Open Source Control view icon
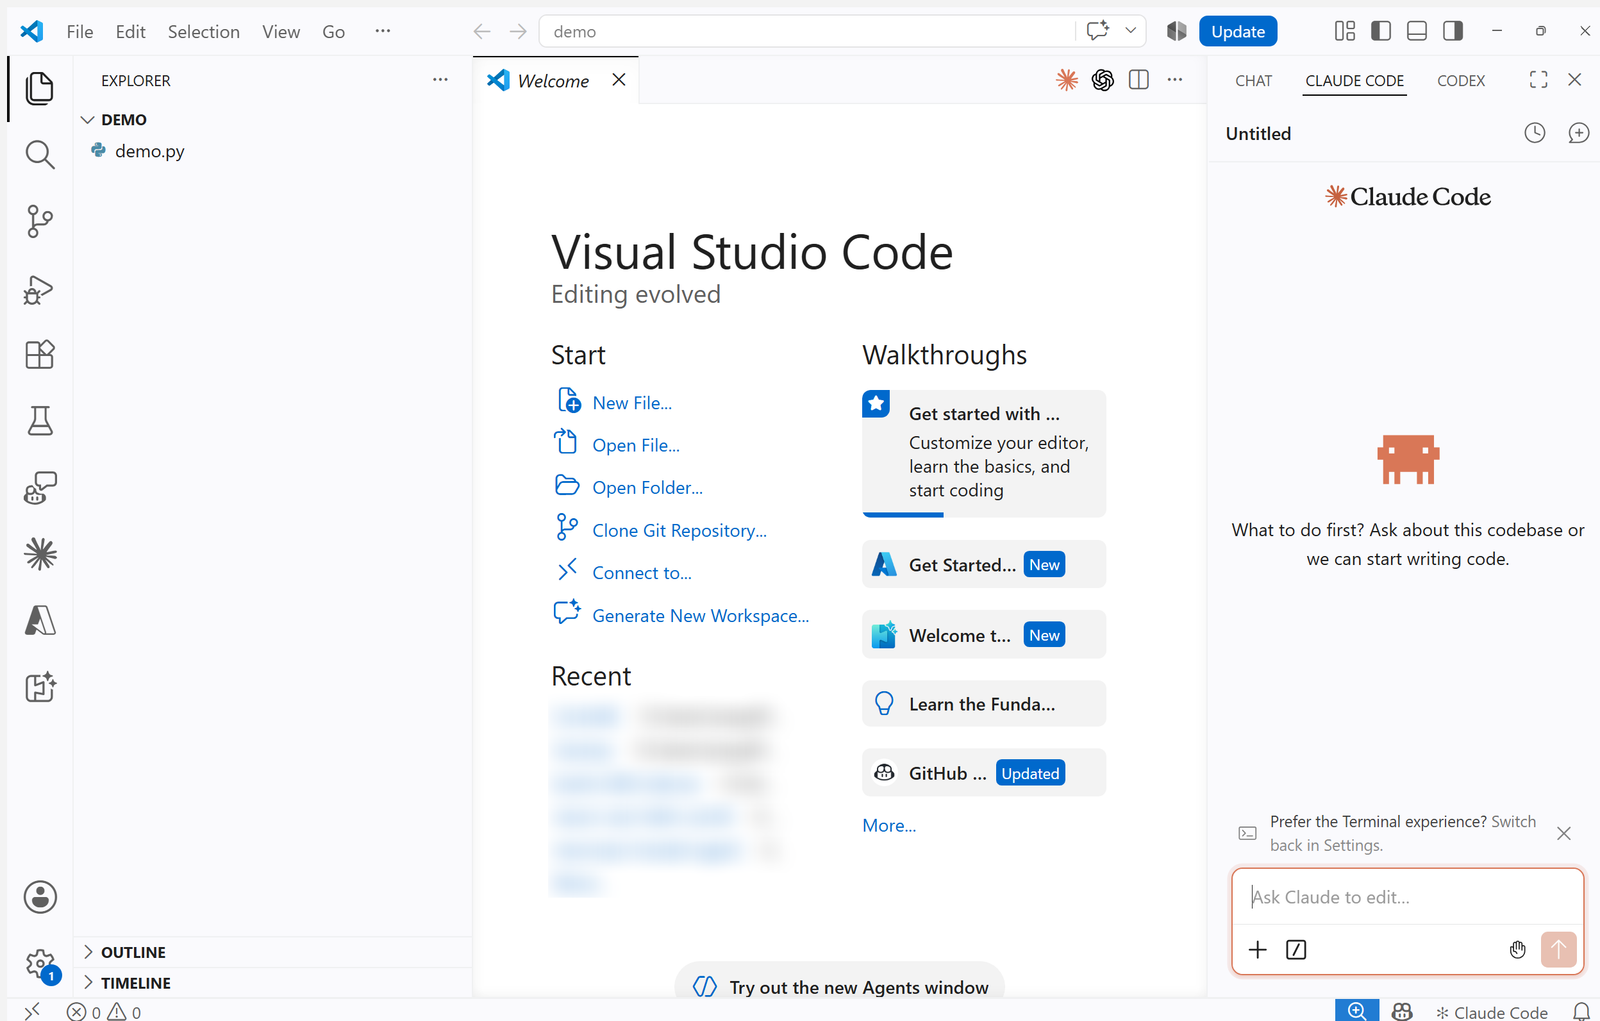This screenshot has width=1600, height=1021. tap(40, 221)
